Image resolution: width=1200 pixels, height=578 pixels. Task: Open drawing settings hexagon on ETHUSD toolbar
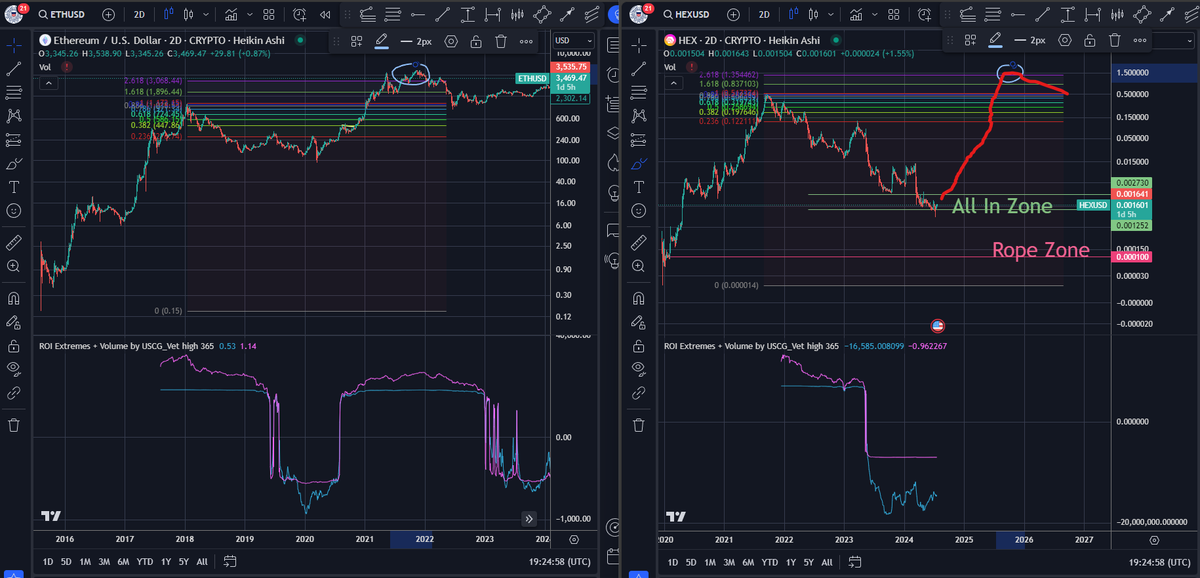coord(452,41)
